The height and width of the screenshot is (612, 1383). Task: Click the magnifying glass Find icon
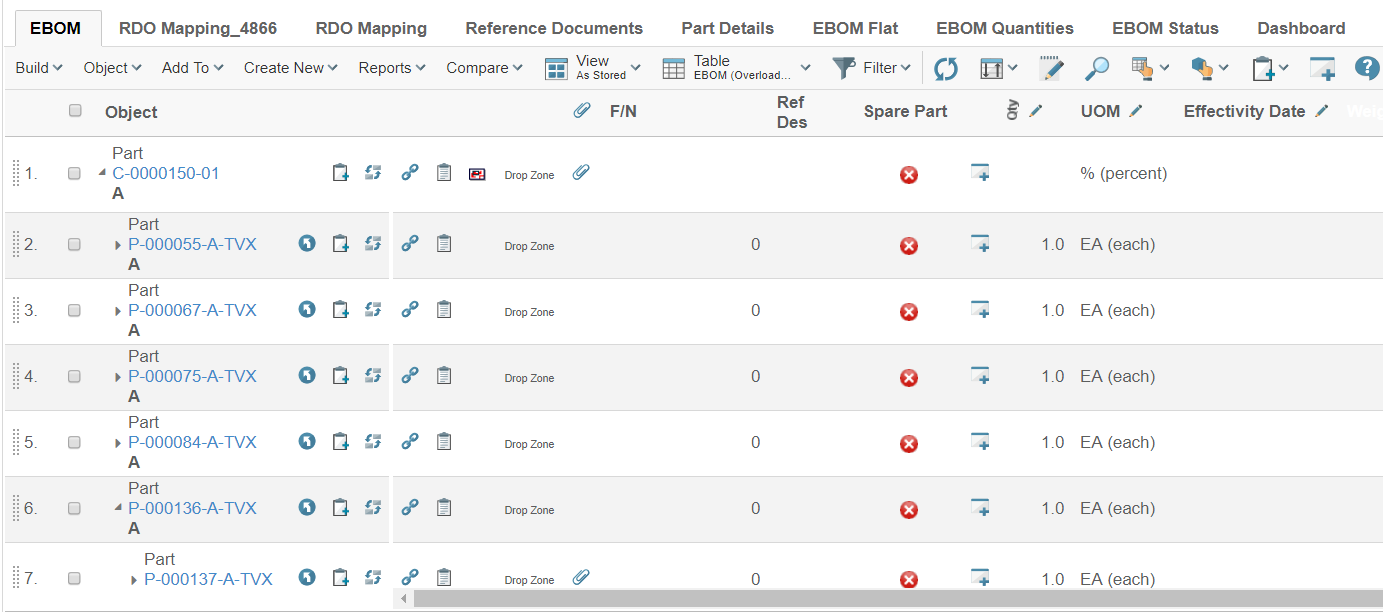tap(1097, 68)
